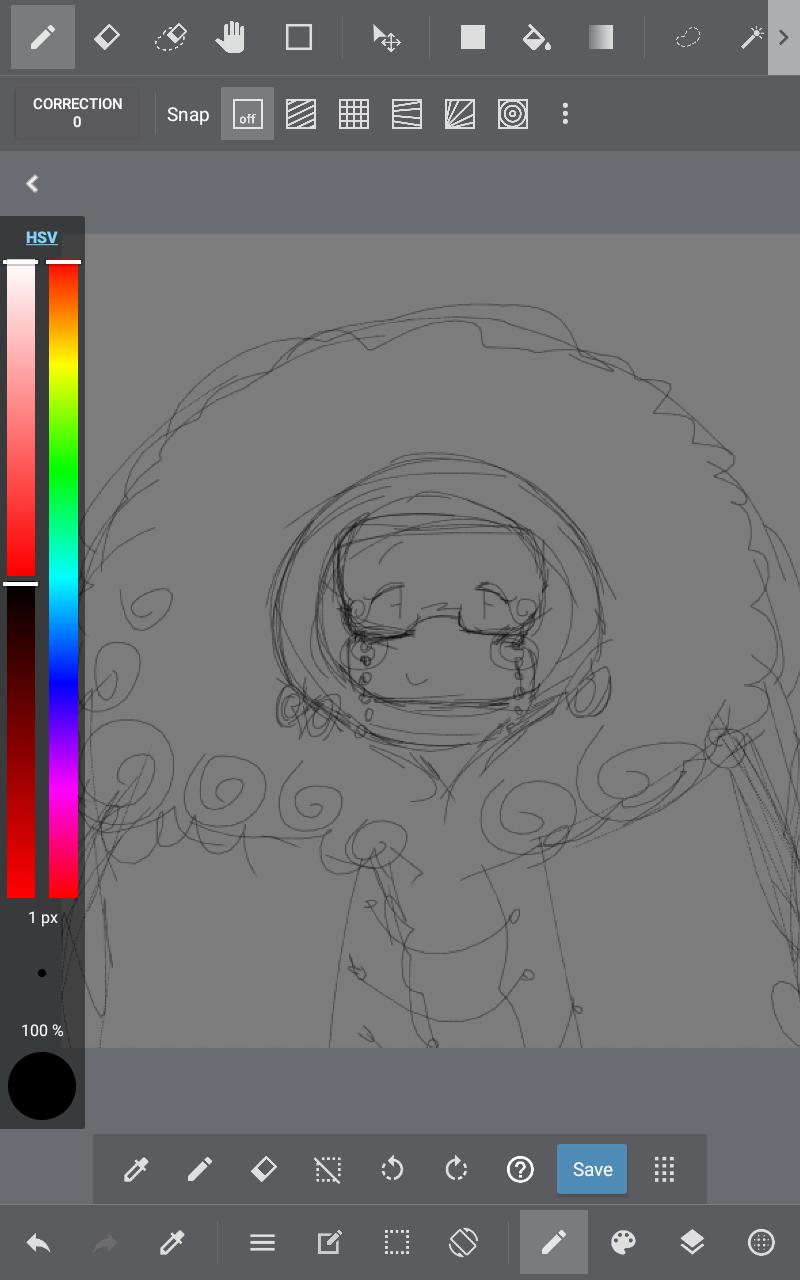This screenshot has width=800, height=1280.
Task: Select the dashed-outline eraser tool
Action: 171,38
